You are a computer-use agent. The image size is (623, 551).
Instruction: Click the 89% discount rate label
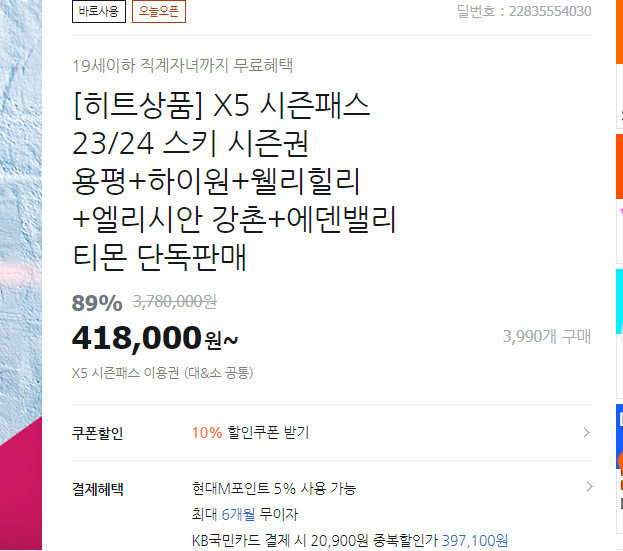pyautogui.click(x=97, y=303)
